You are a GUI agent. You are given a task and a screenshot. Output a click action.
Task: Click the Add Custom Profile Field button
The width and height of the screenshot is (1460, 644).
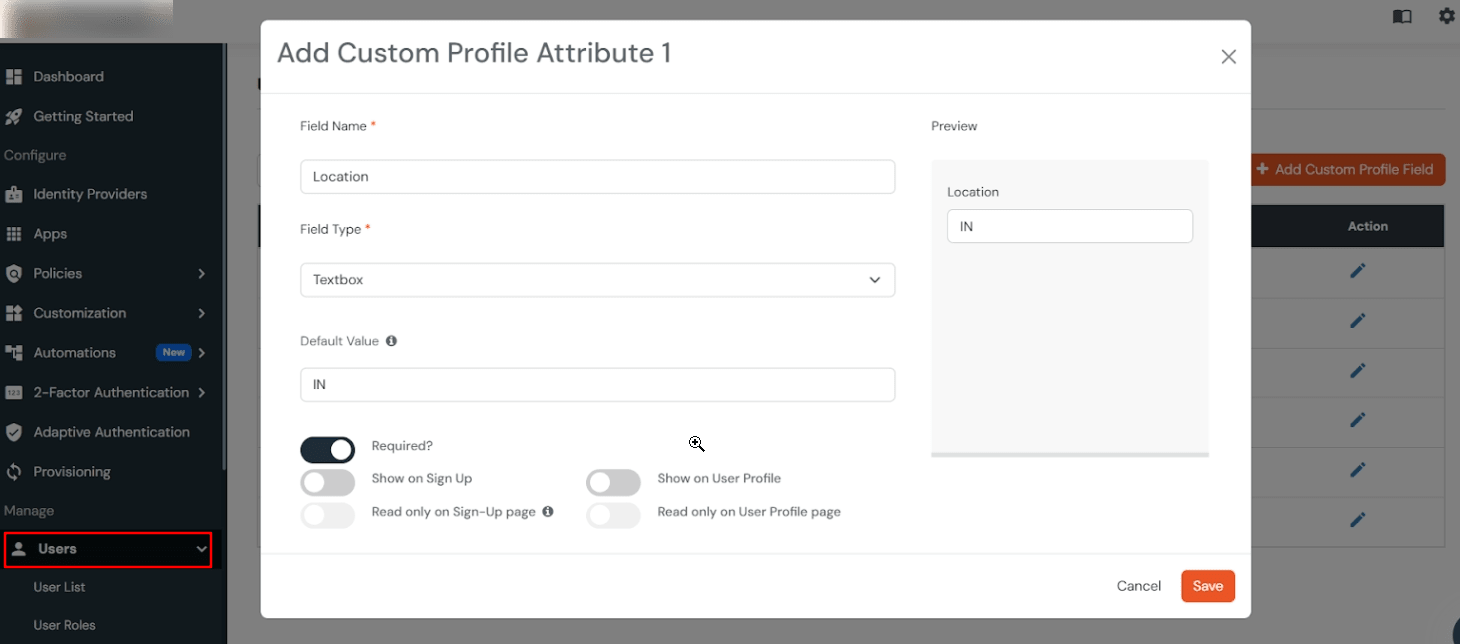tap(1348, 169)
